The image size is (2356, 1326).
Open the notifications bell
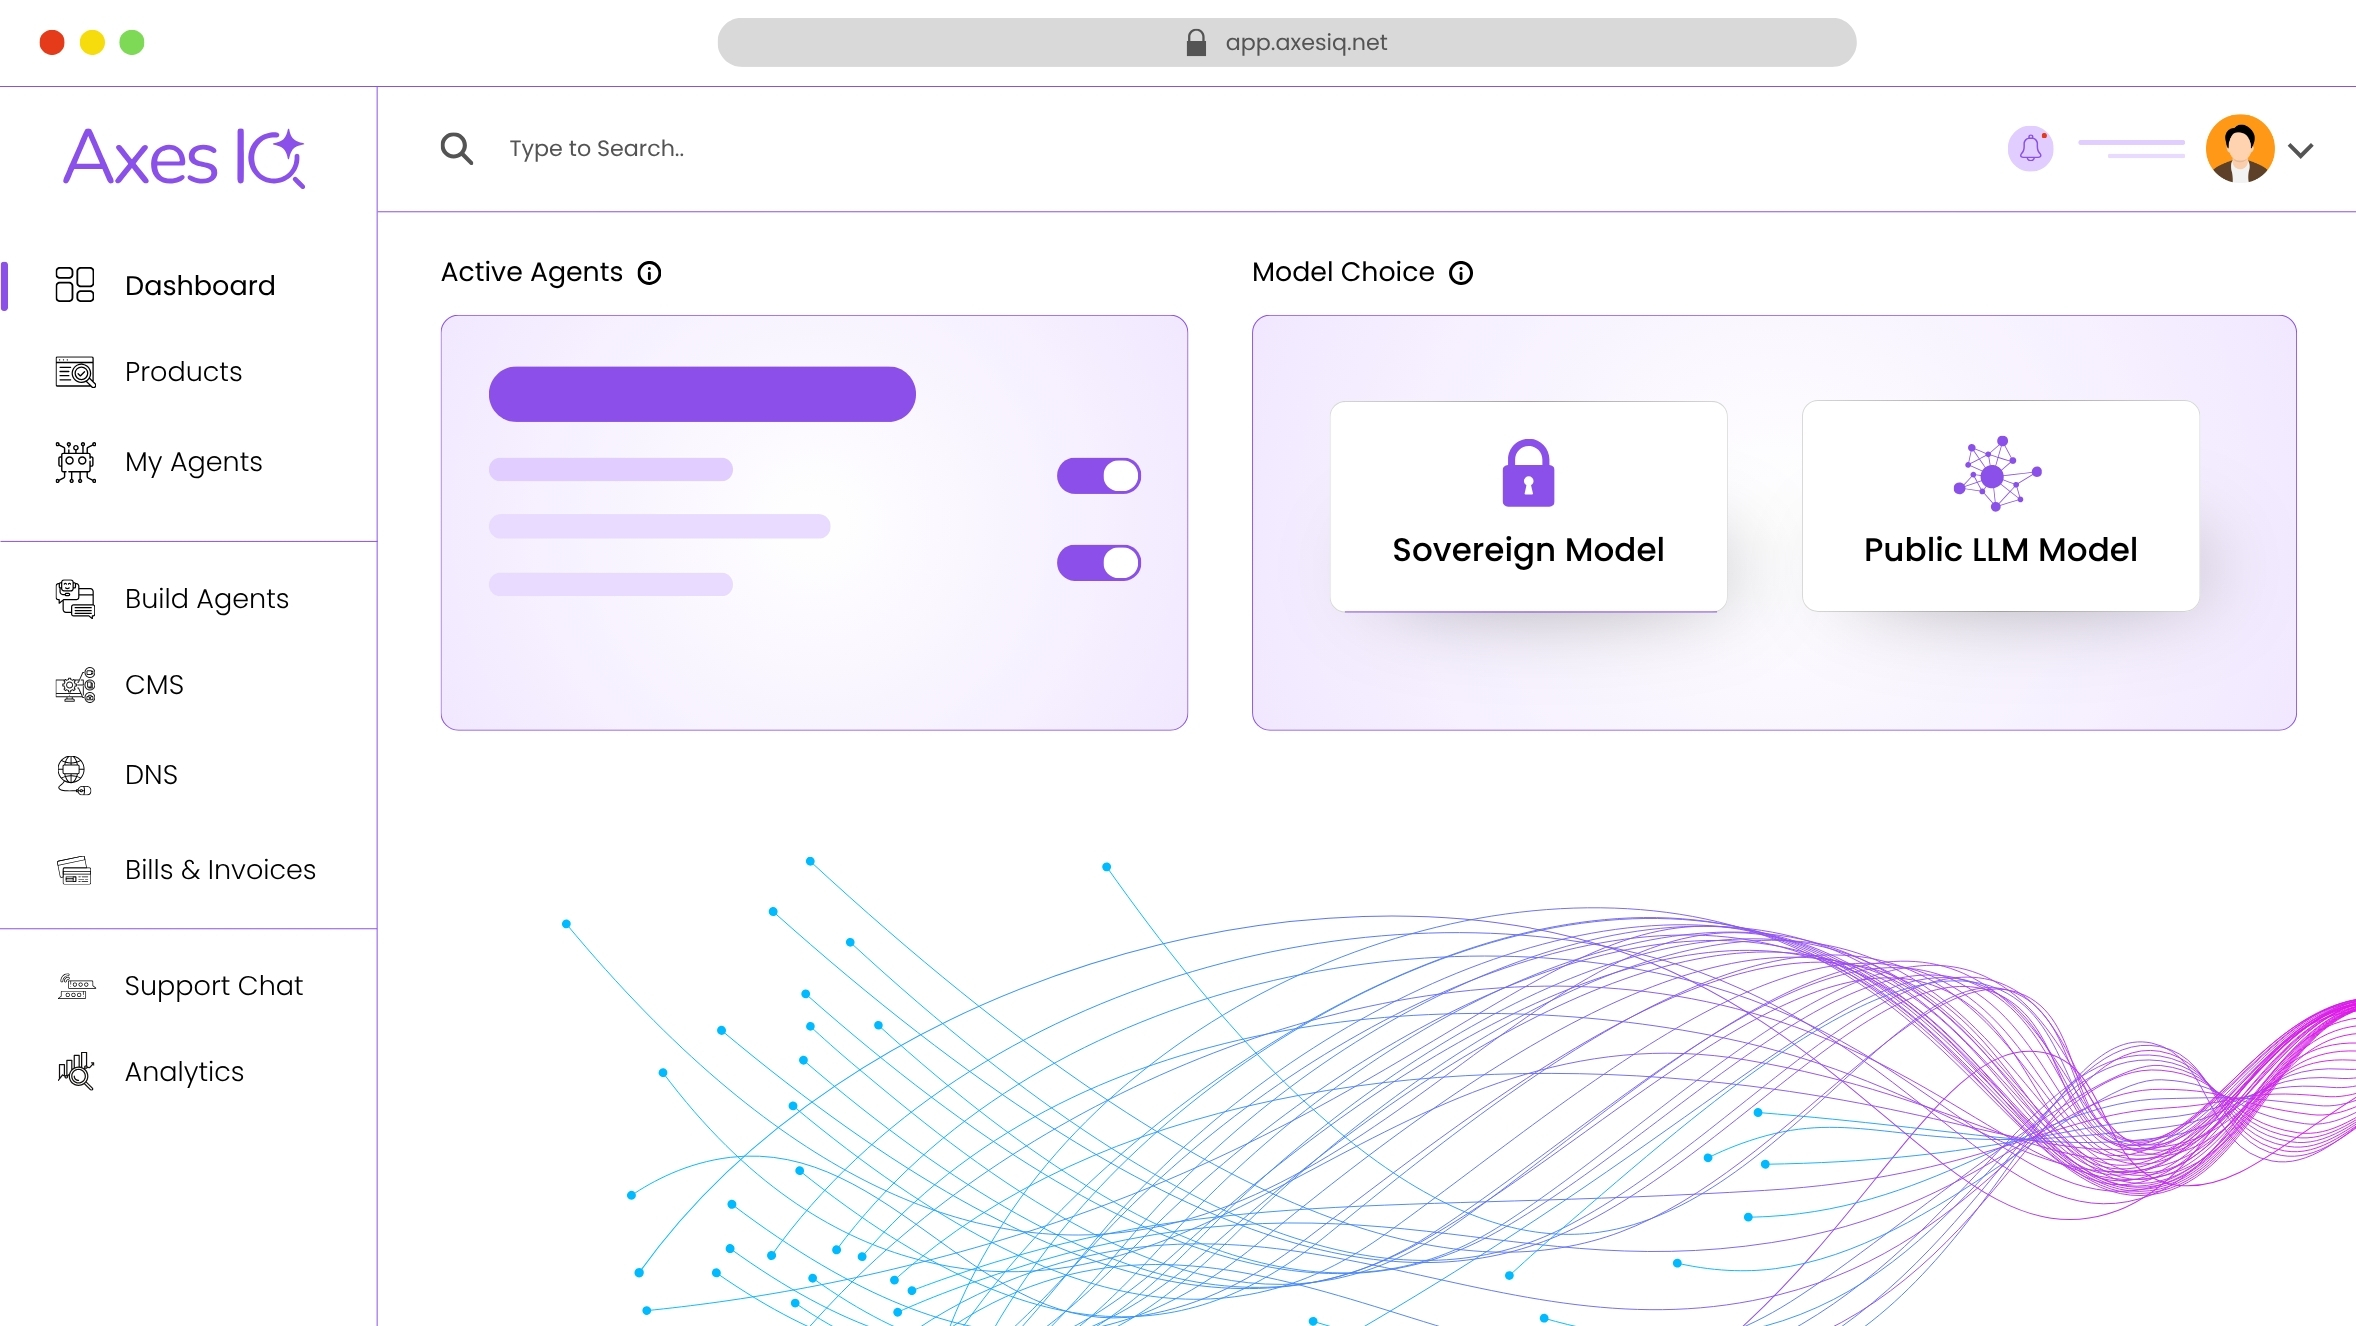2031,149
